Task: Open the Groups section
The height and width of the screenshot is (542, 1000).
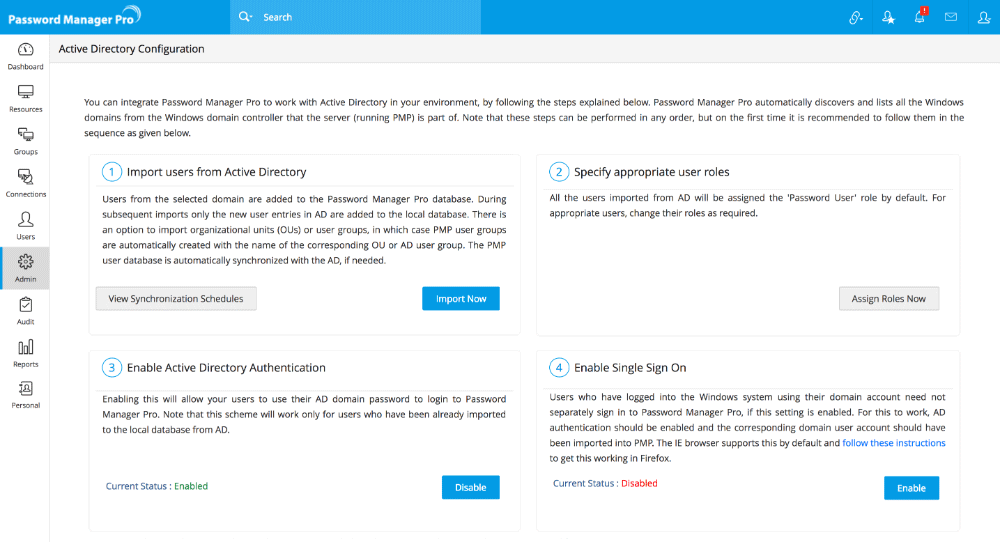Action: [x=25, y=141]
